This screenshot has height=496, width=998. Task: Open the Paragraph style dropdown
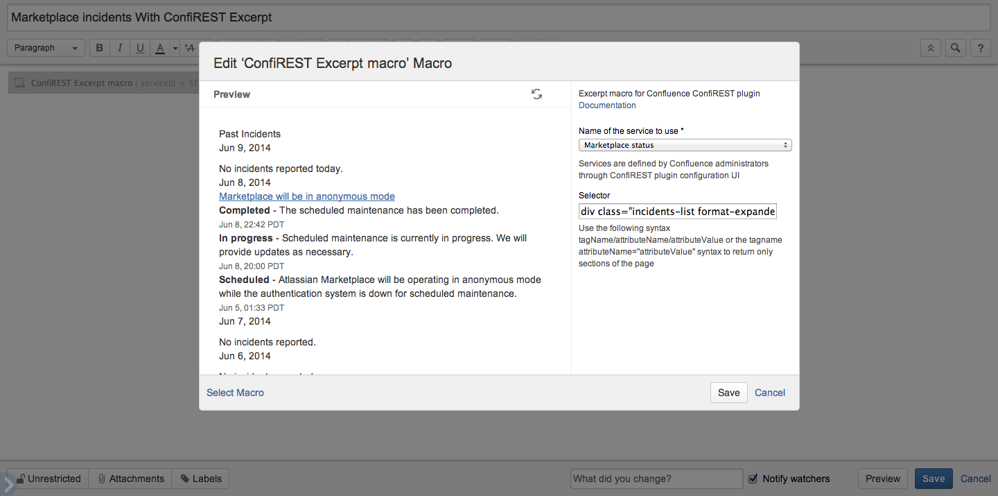[x=46, y=48]
